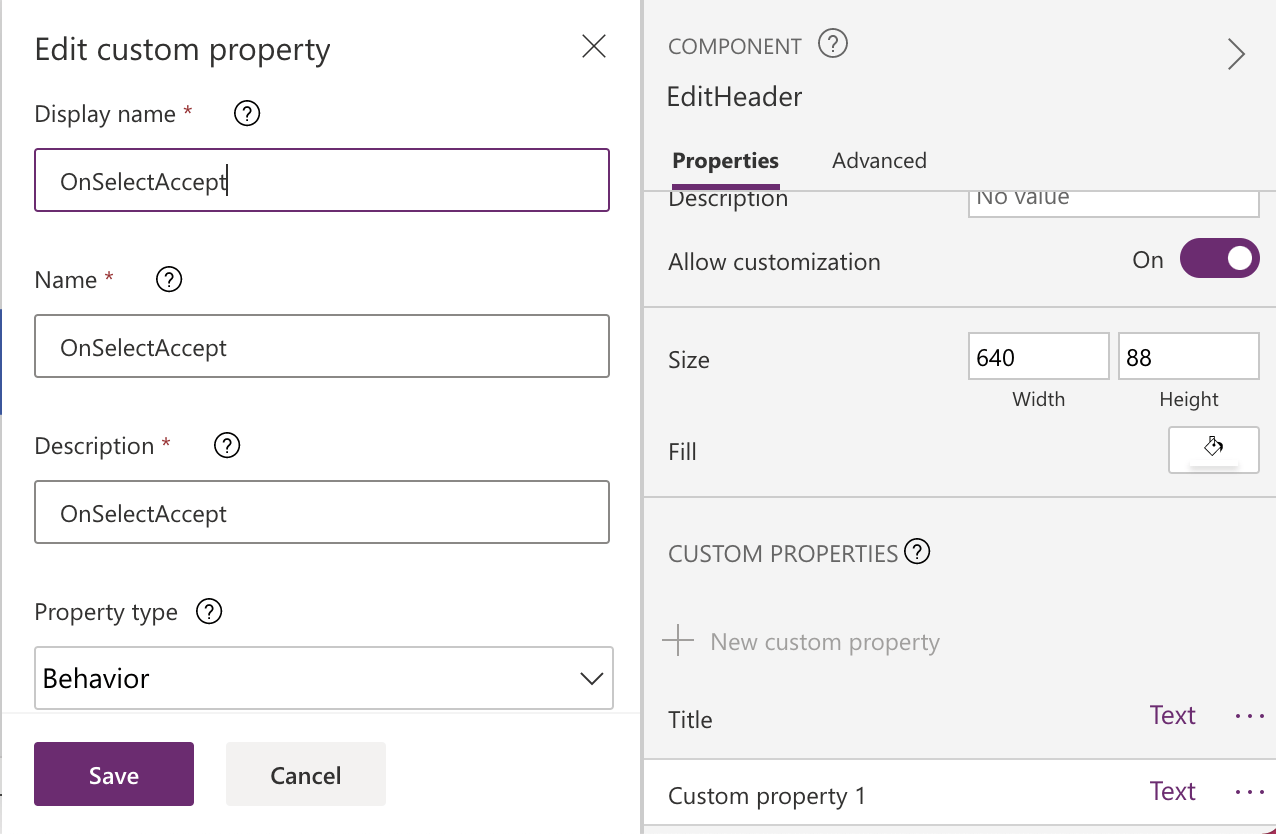Click help icon next to Property type

209,612
